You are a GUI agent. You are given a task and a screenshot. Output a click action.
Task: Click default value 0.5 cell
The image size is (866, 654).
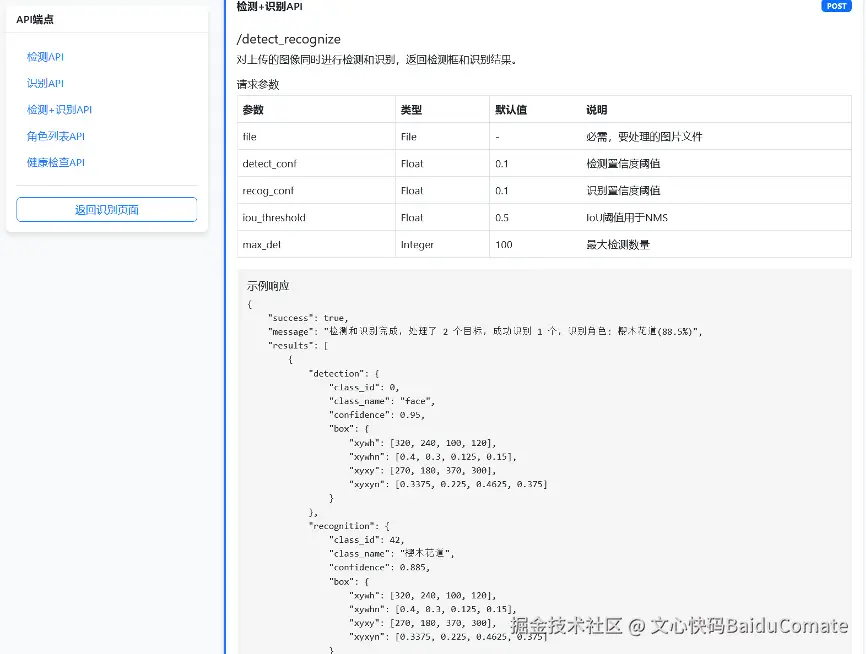535,218
